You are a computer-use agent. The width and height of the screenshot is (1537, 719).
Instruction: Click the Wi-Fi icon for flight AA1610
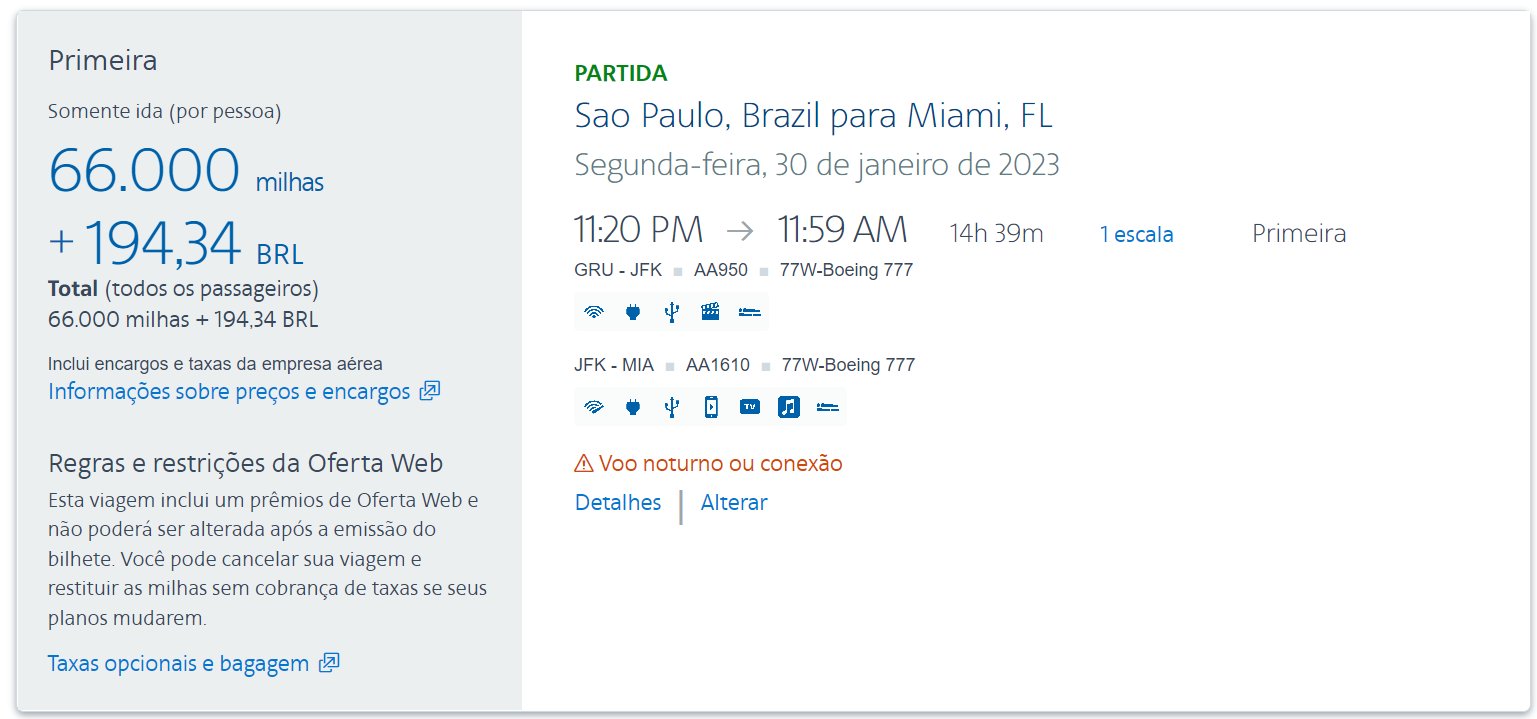click(594, 407)
